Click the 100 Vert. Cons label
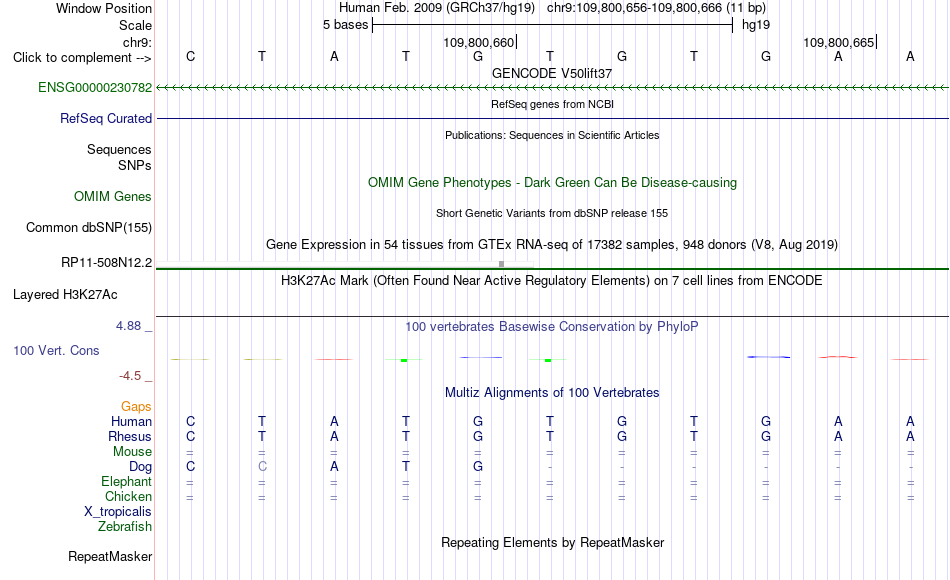The width and height of the screenshot is (950, 580). [56, 350]
